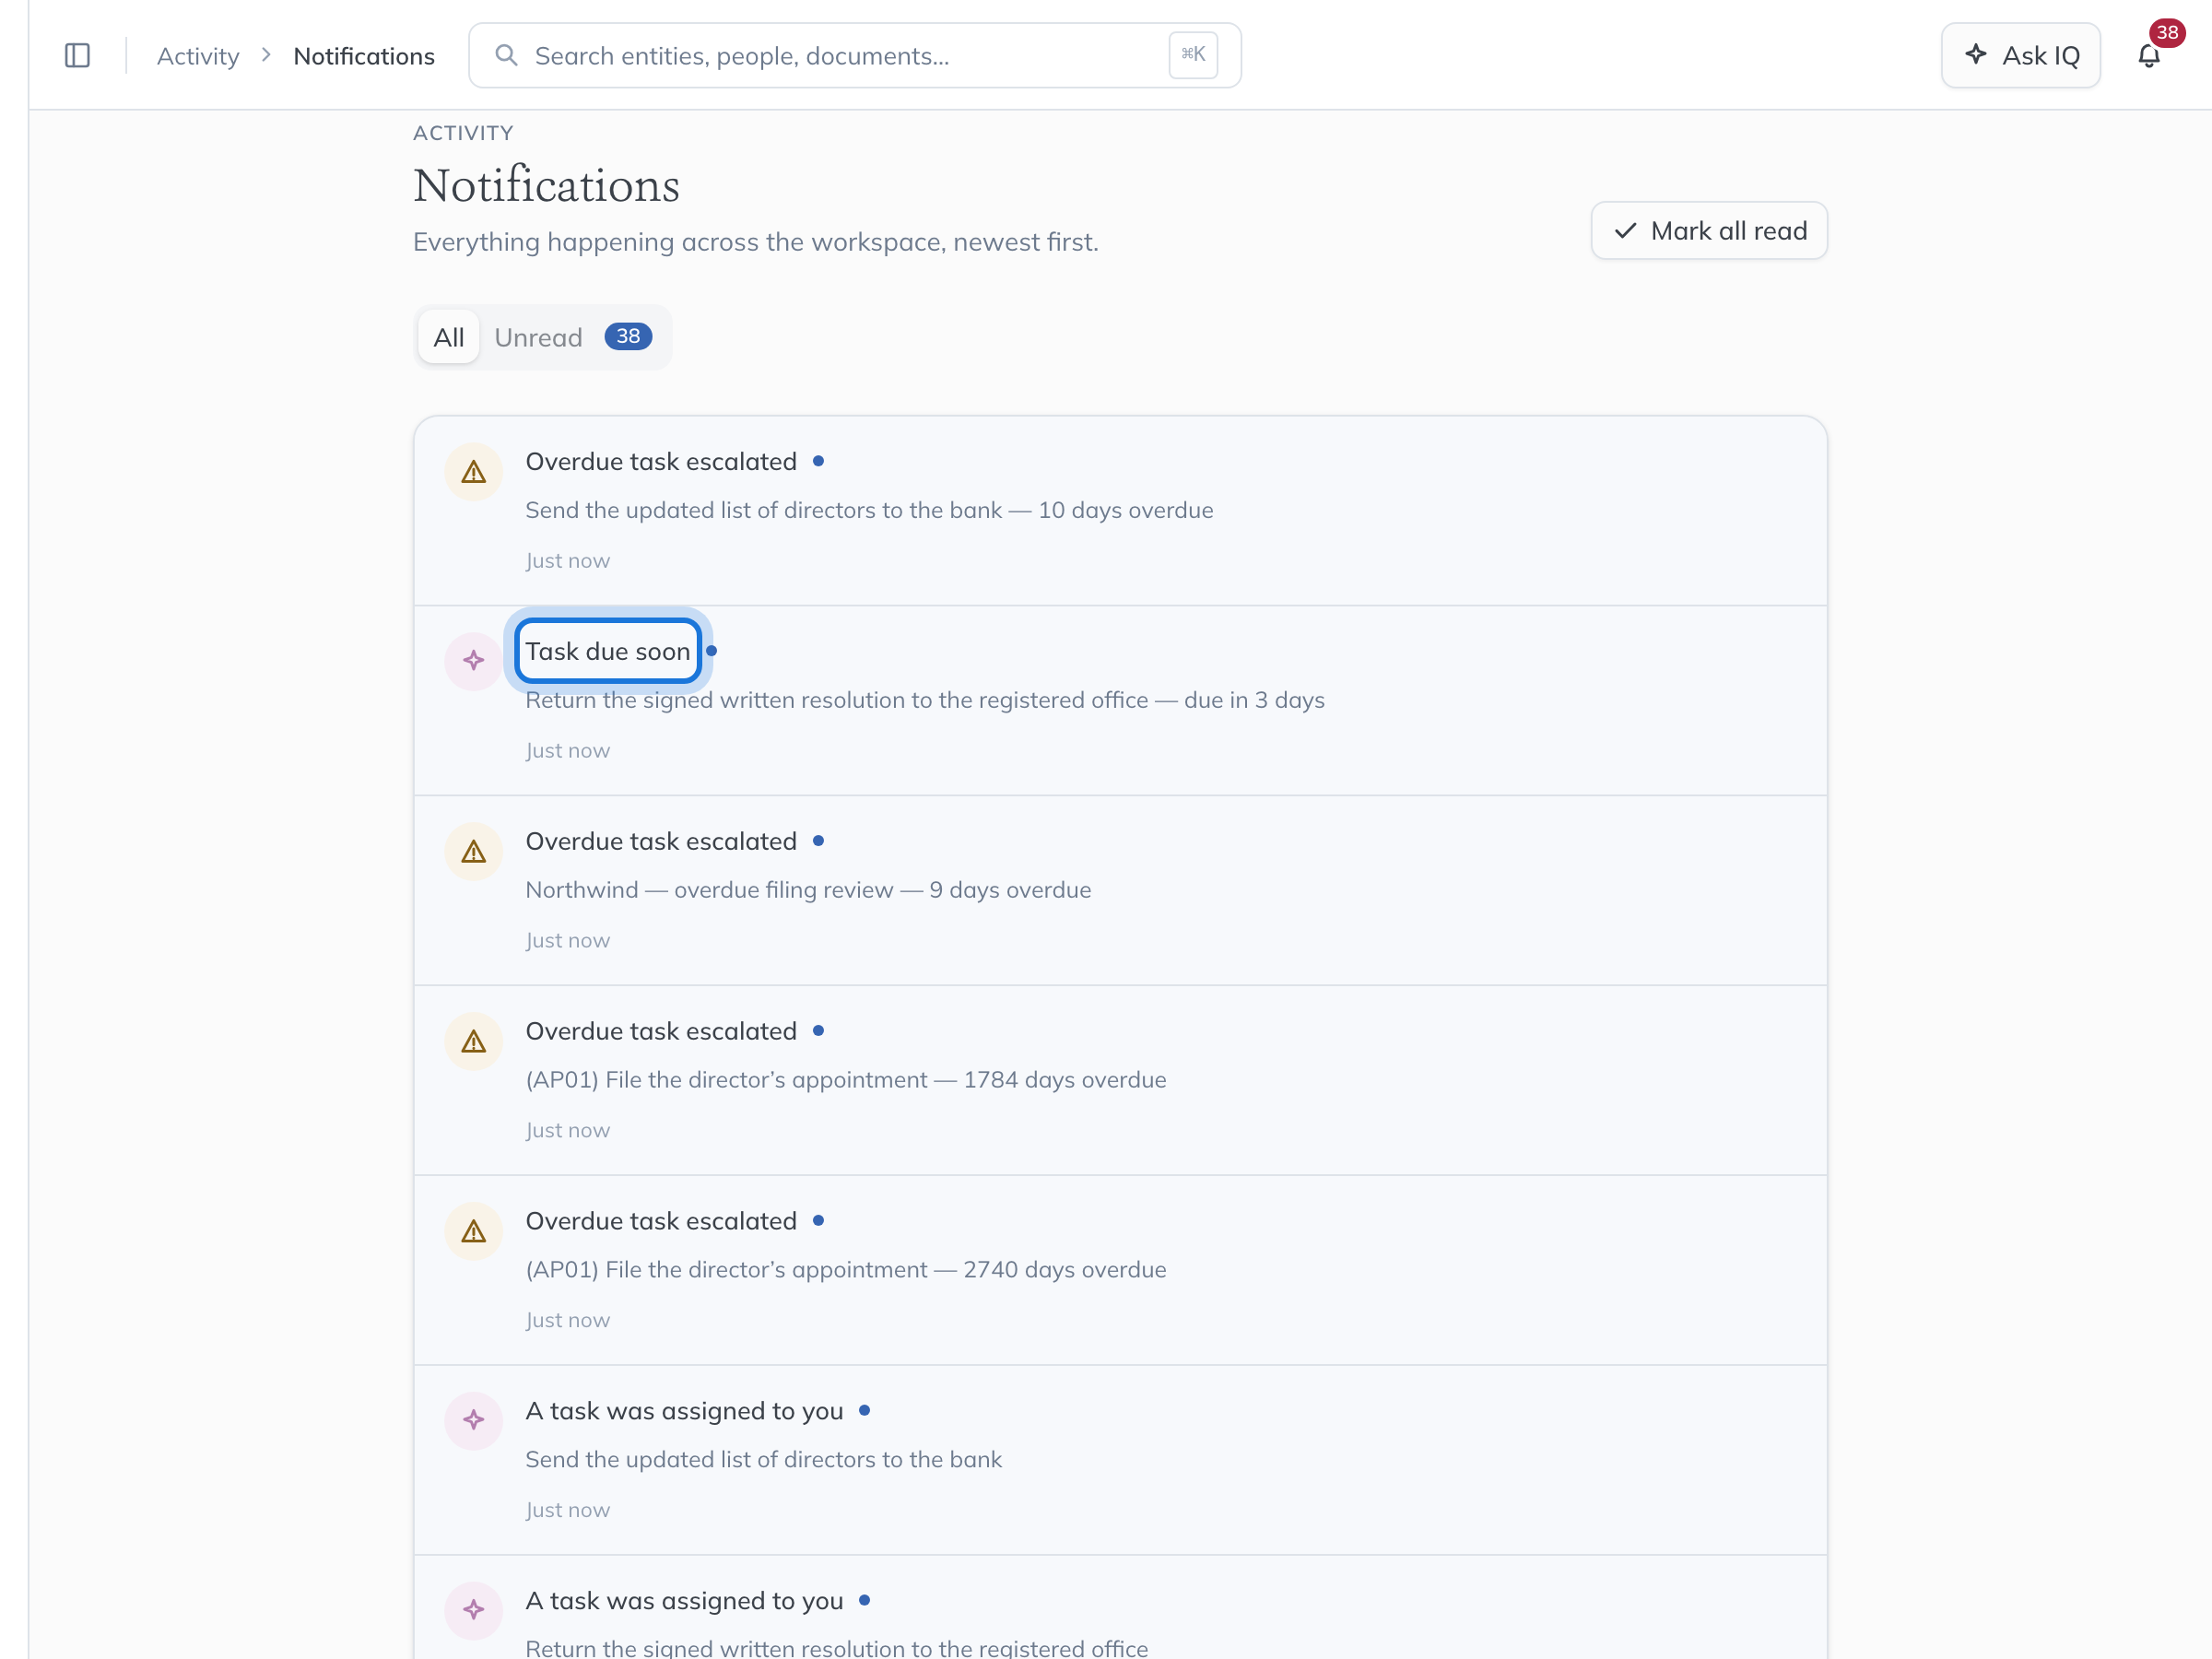Click text '(AP01) File the director's appointment — 1784 days overdue'

846,1081
